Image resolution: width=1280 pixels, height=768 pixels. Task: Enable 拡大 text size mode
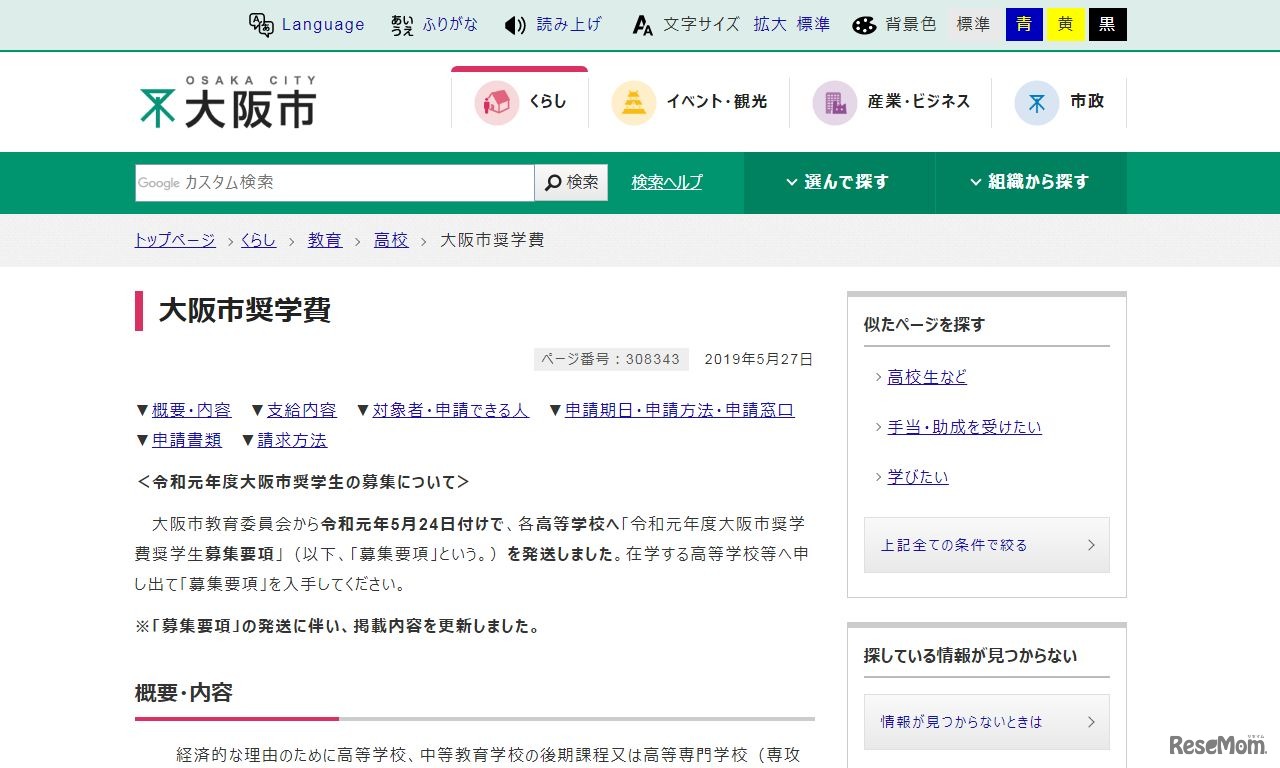point(768,24)
